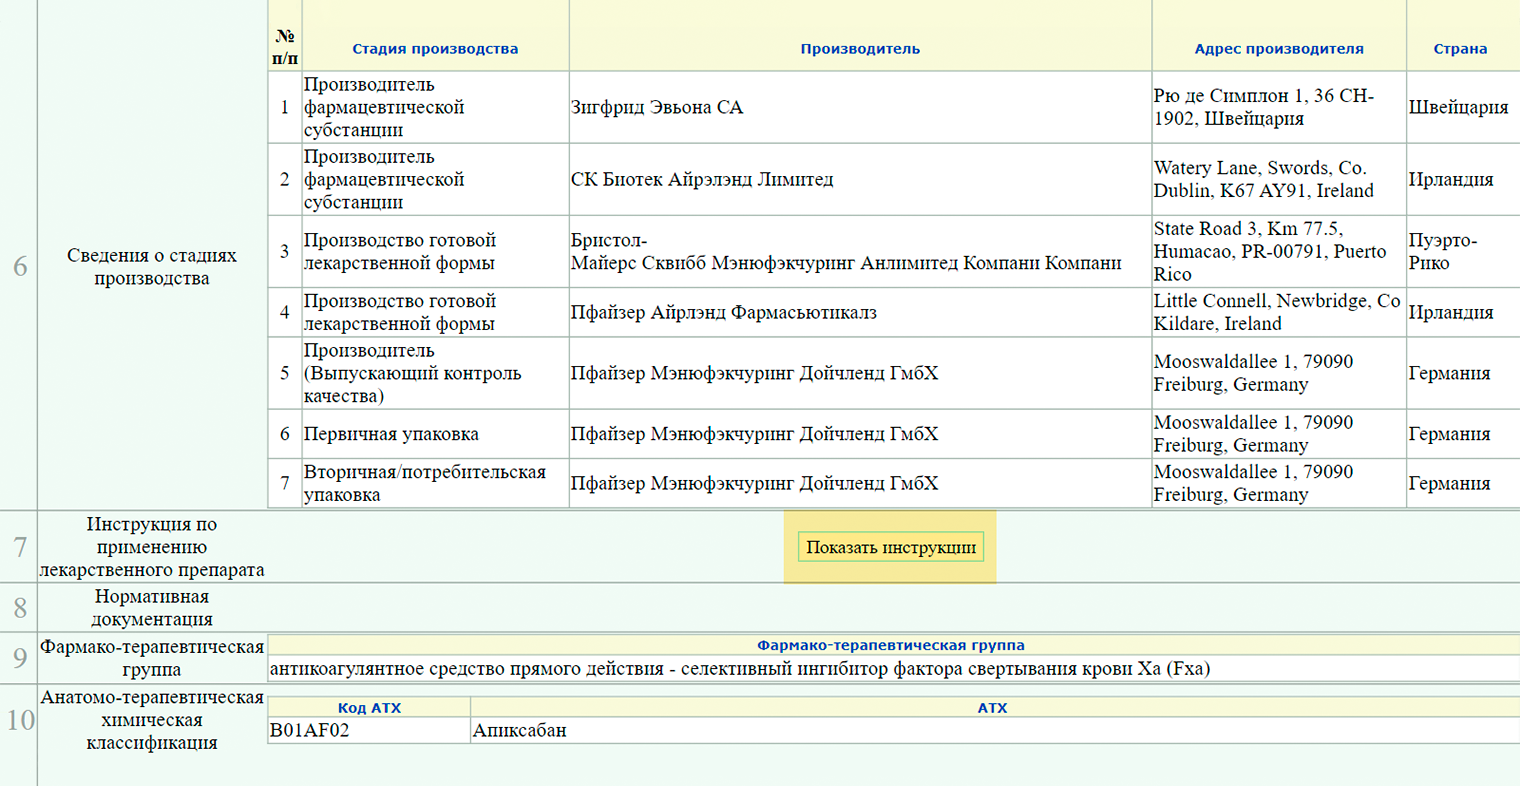Click country cell 'Швейцария'
Viewport: 1520px width, 786px height.
click(x=1459, y=107)
